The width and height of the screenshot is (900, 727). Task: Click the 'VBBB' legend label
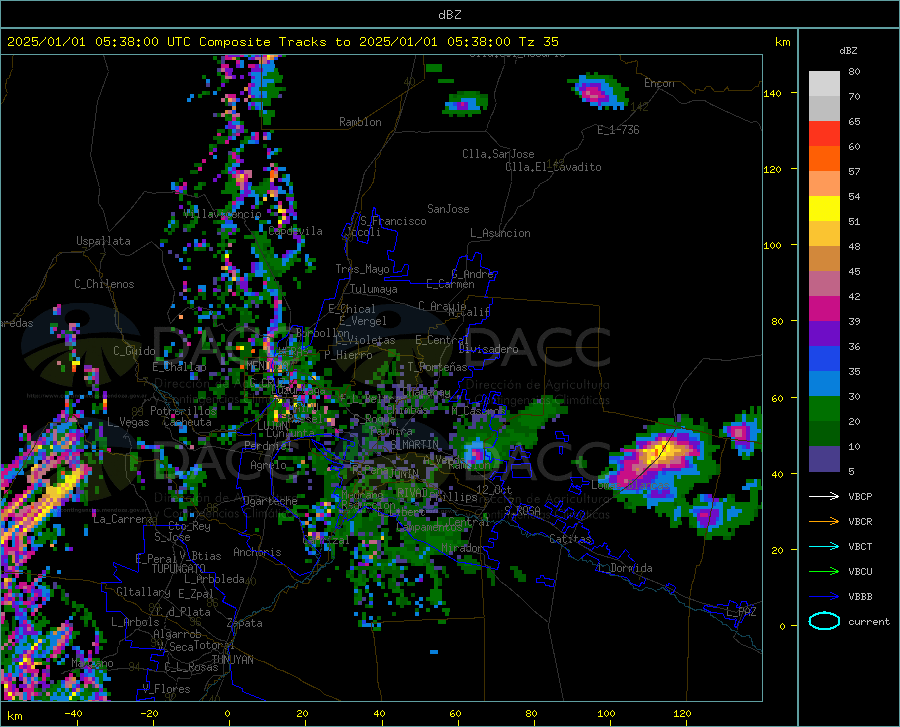tap(860, 596)
